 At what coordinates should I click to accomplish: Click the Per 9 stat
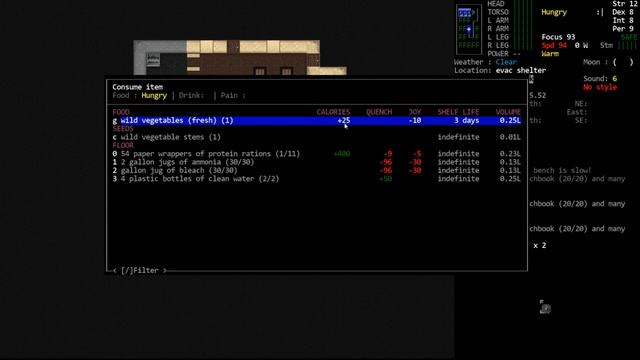pos(622,29)
